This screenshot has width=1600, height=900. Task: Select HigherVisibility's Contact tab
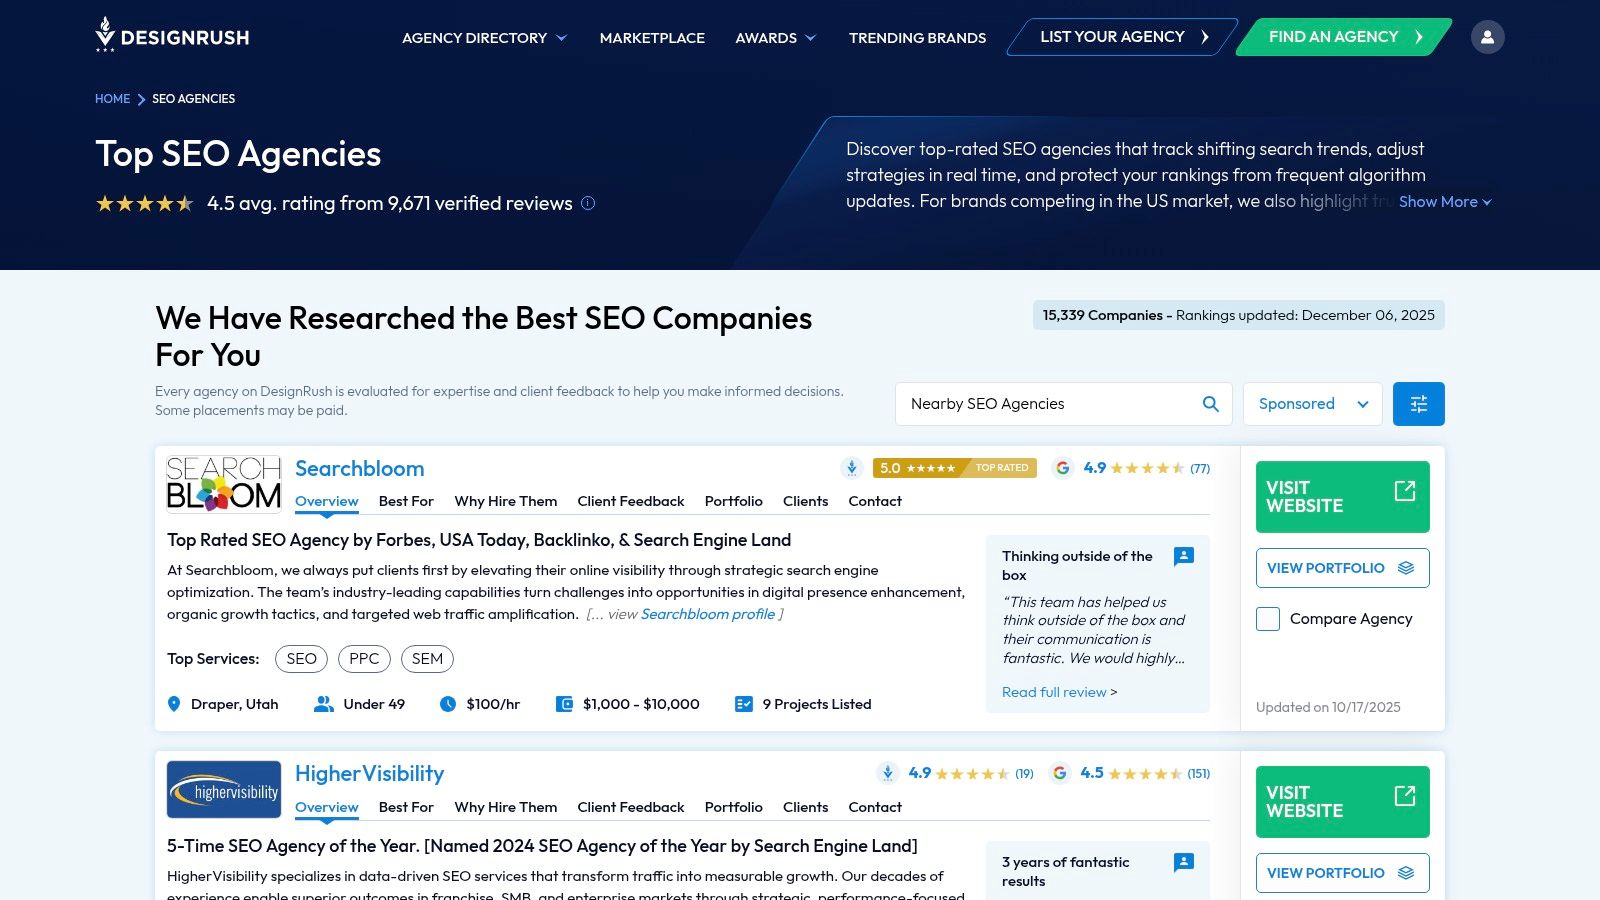pyautogui.click(x=875, y=807)
